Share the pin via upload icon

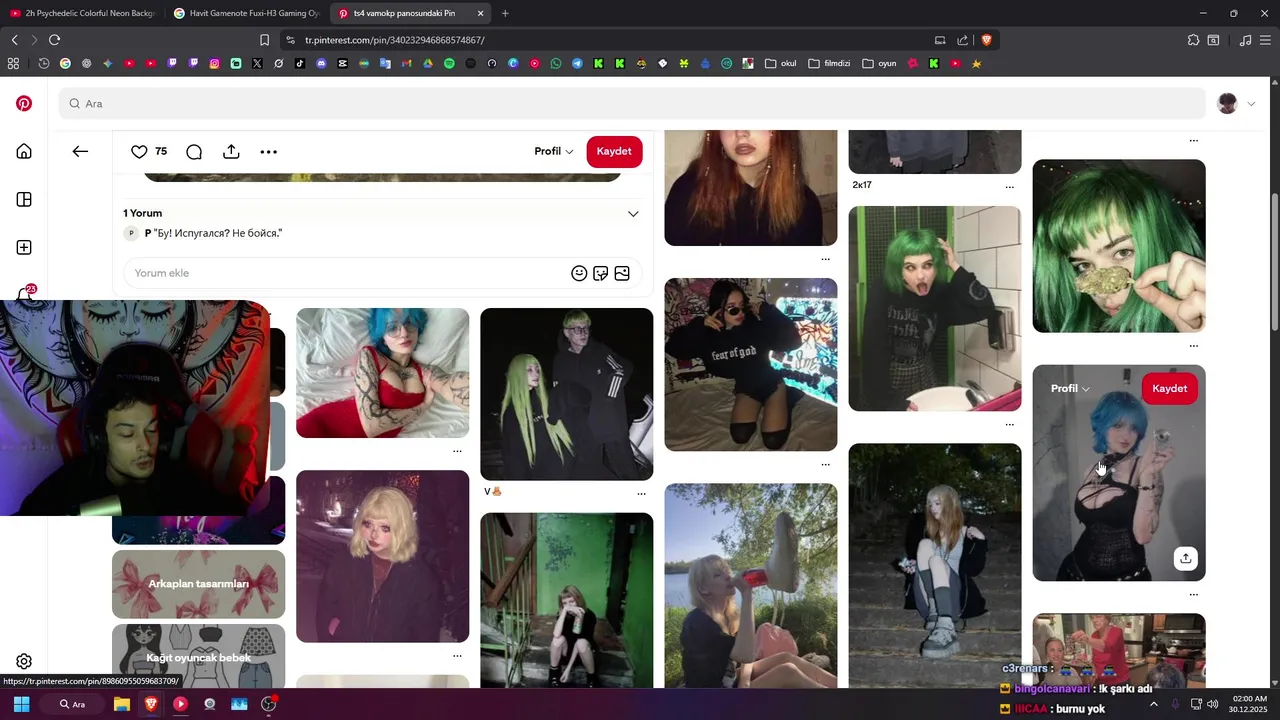pos(231,151)
